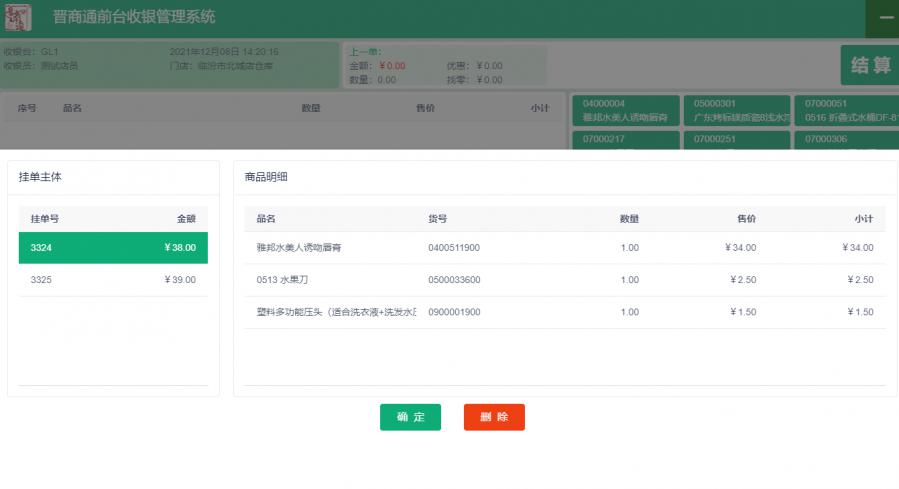Screen dimensions: 899x489
Task: Select suspended order 3325
Action: (x=113, y=280)
